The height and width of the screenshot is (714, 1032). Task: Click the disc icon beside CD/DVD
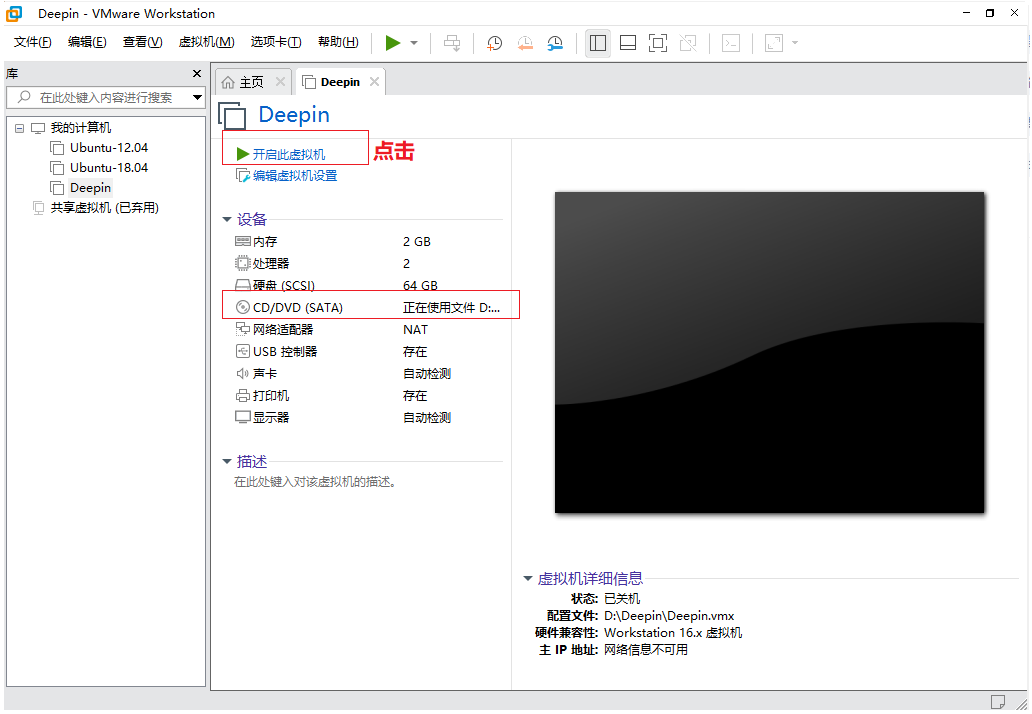click(243, 307)
